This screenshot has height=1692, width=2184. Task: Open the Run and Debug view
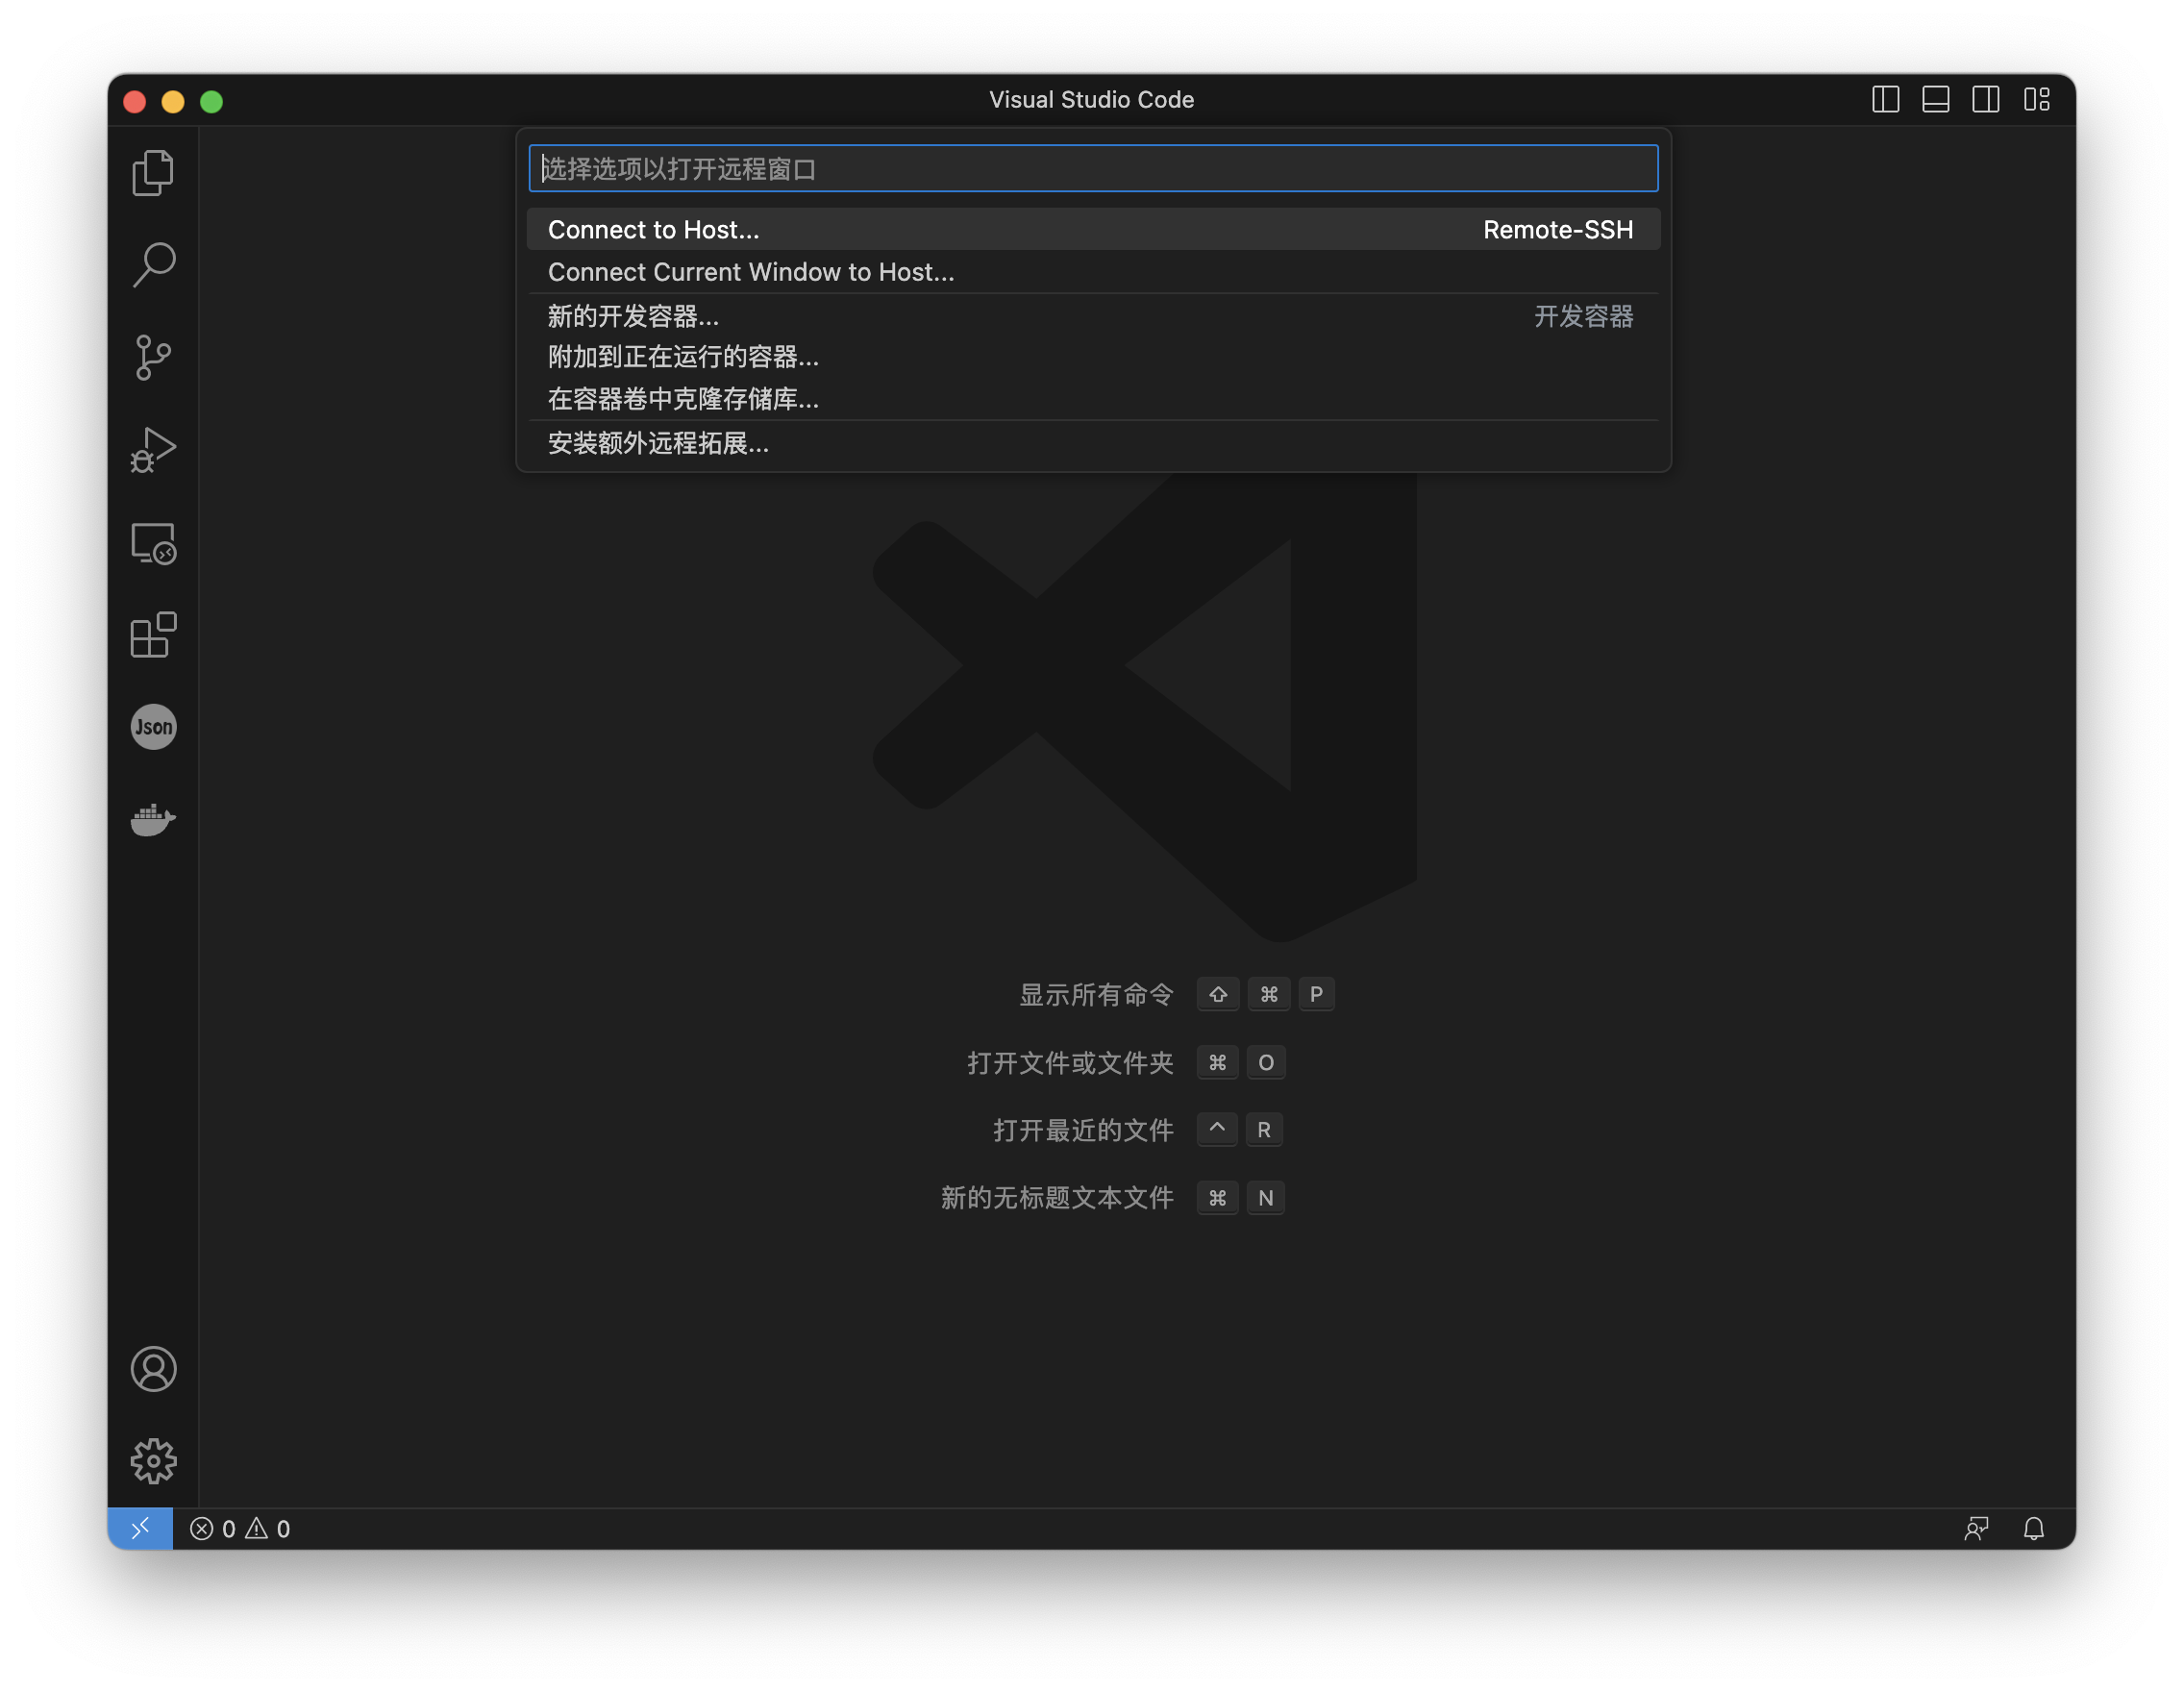tap(153, 449)
